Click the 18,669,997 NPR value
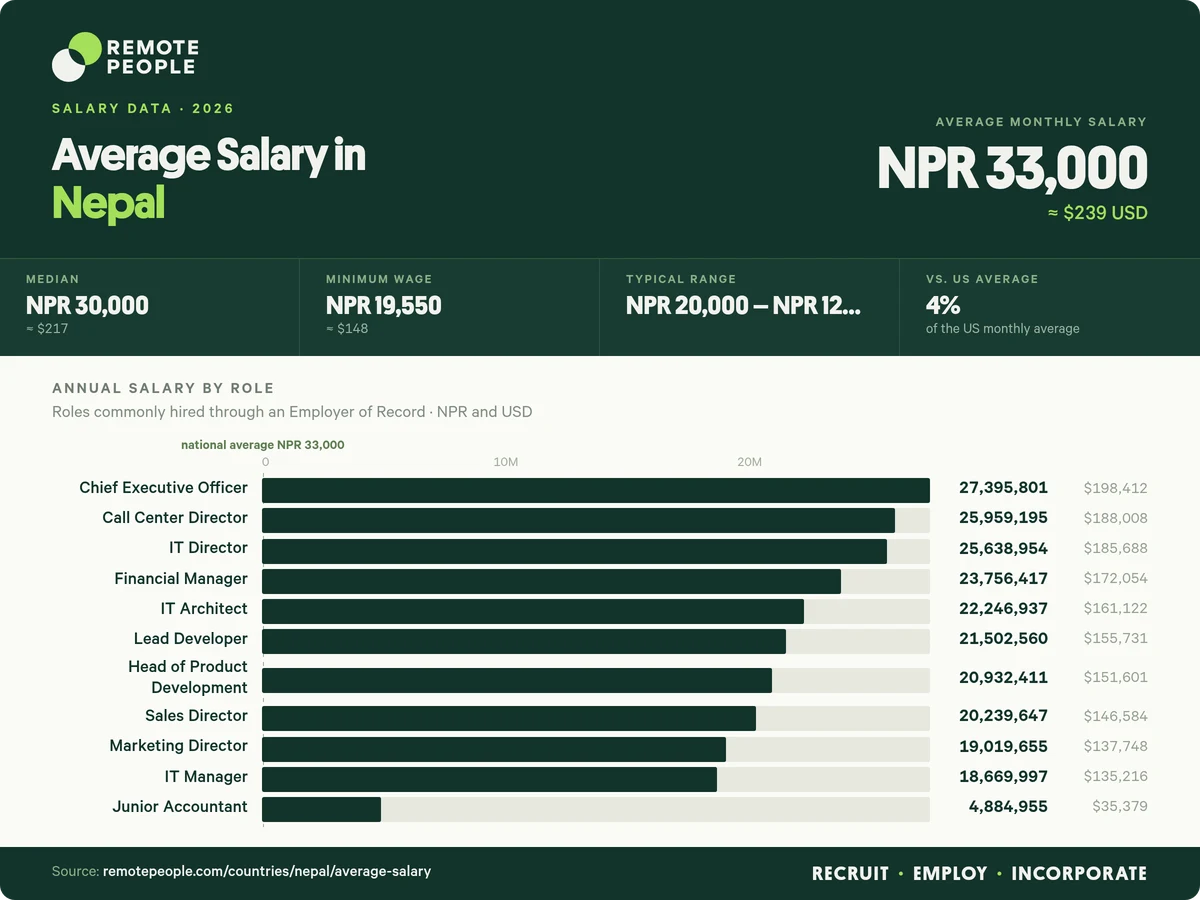This screenshot has height=900, width=1200. [1003, 776]
